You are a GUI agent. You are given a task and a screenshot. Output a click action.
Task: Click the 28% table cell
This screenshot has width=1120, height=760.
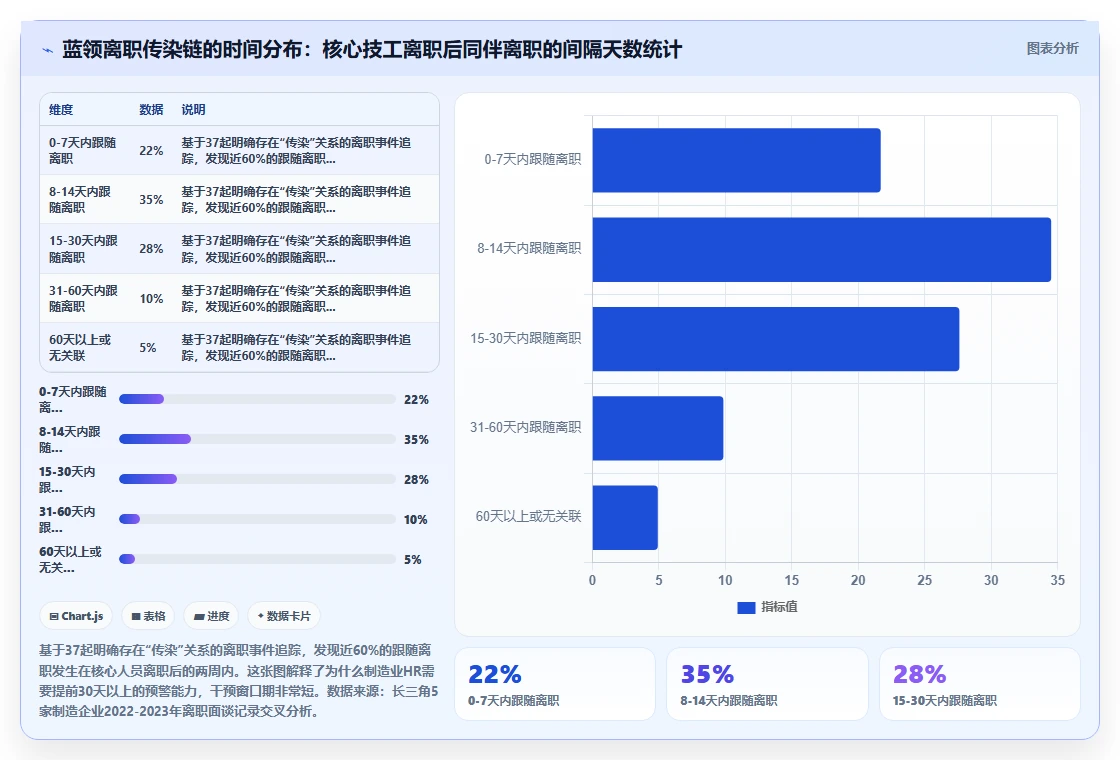click(151, 249)
